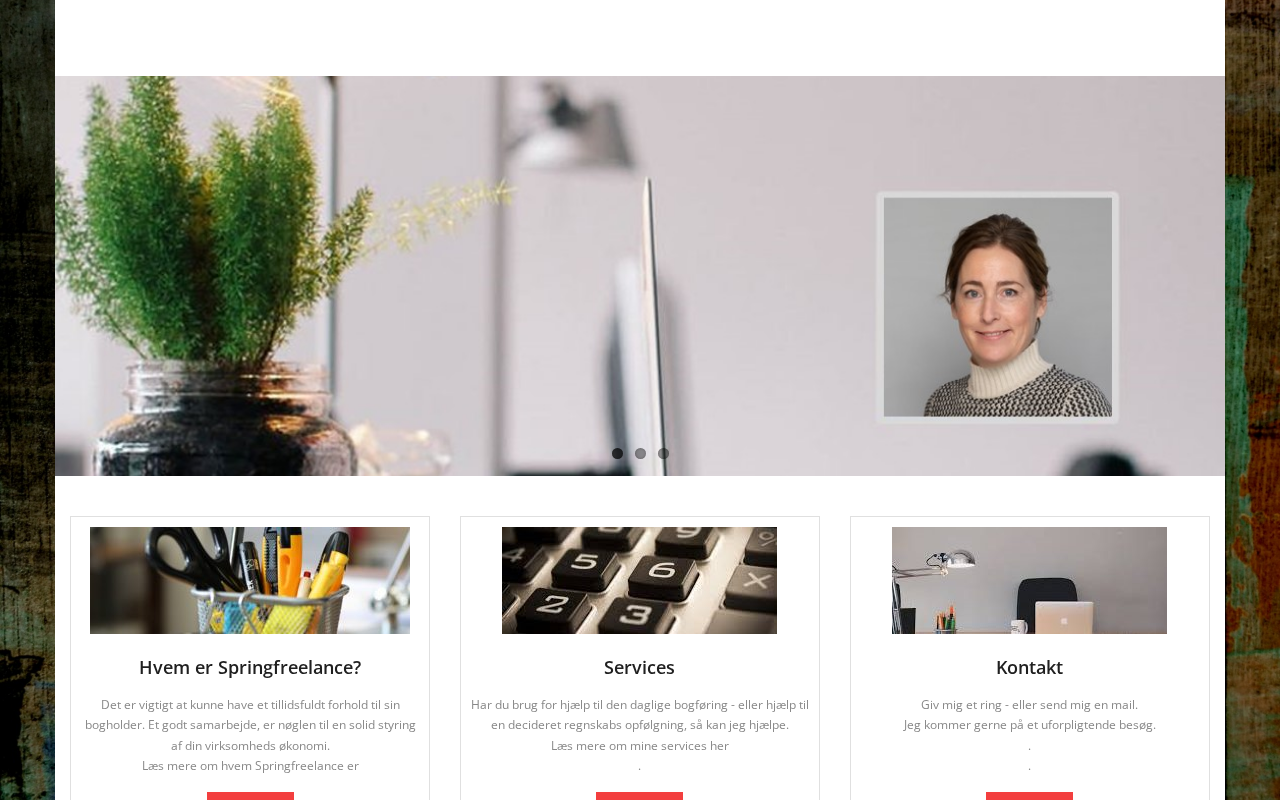Viewport: 1280px width, 800px height.
Task: Click red button under Hvem er Springfreelance
Action: [x=250, y=796]
